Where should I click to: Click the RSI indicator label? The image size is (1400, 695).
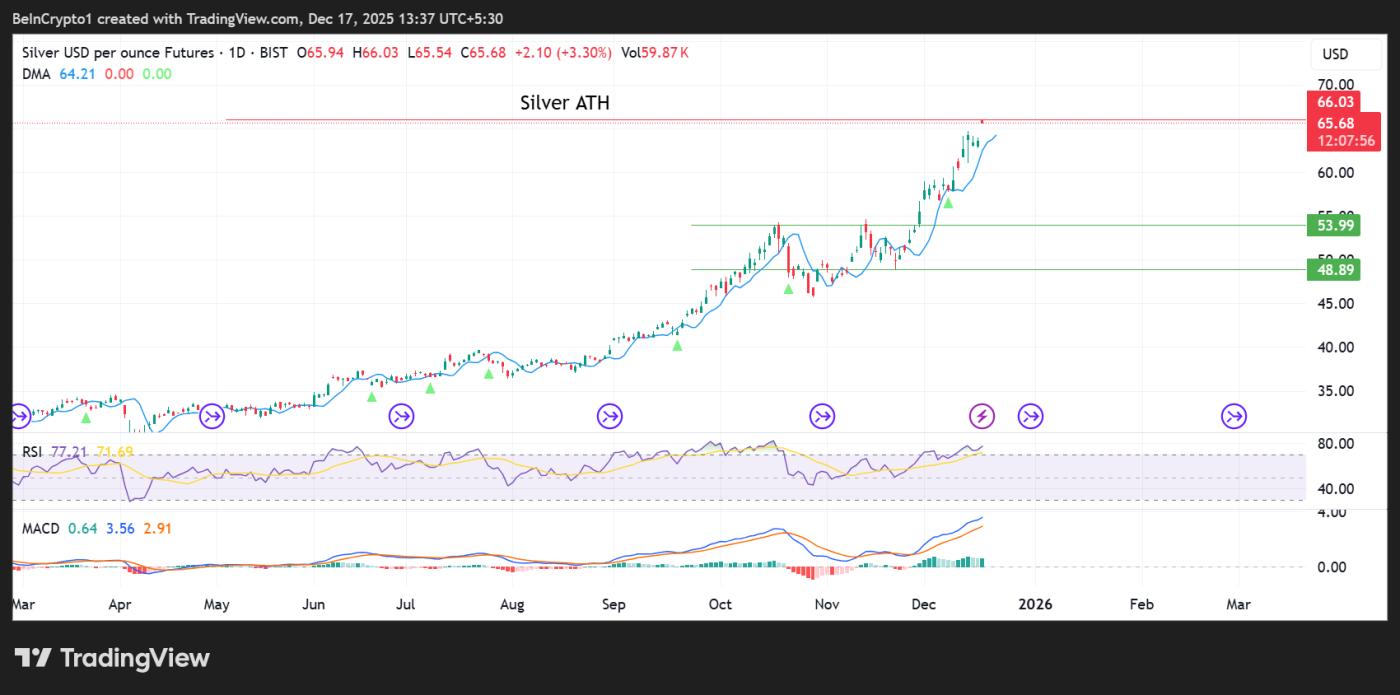(30, 452)
